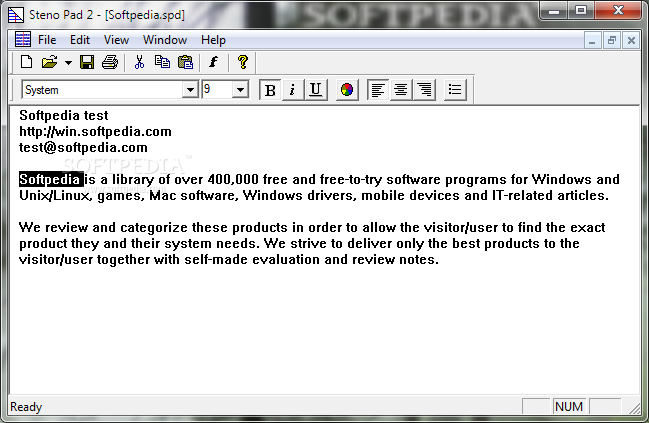The image size is (649, 423).
Task: Open the File menu
Action: (47, 40)
